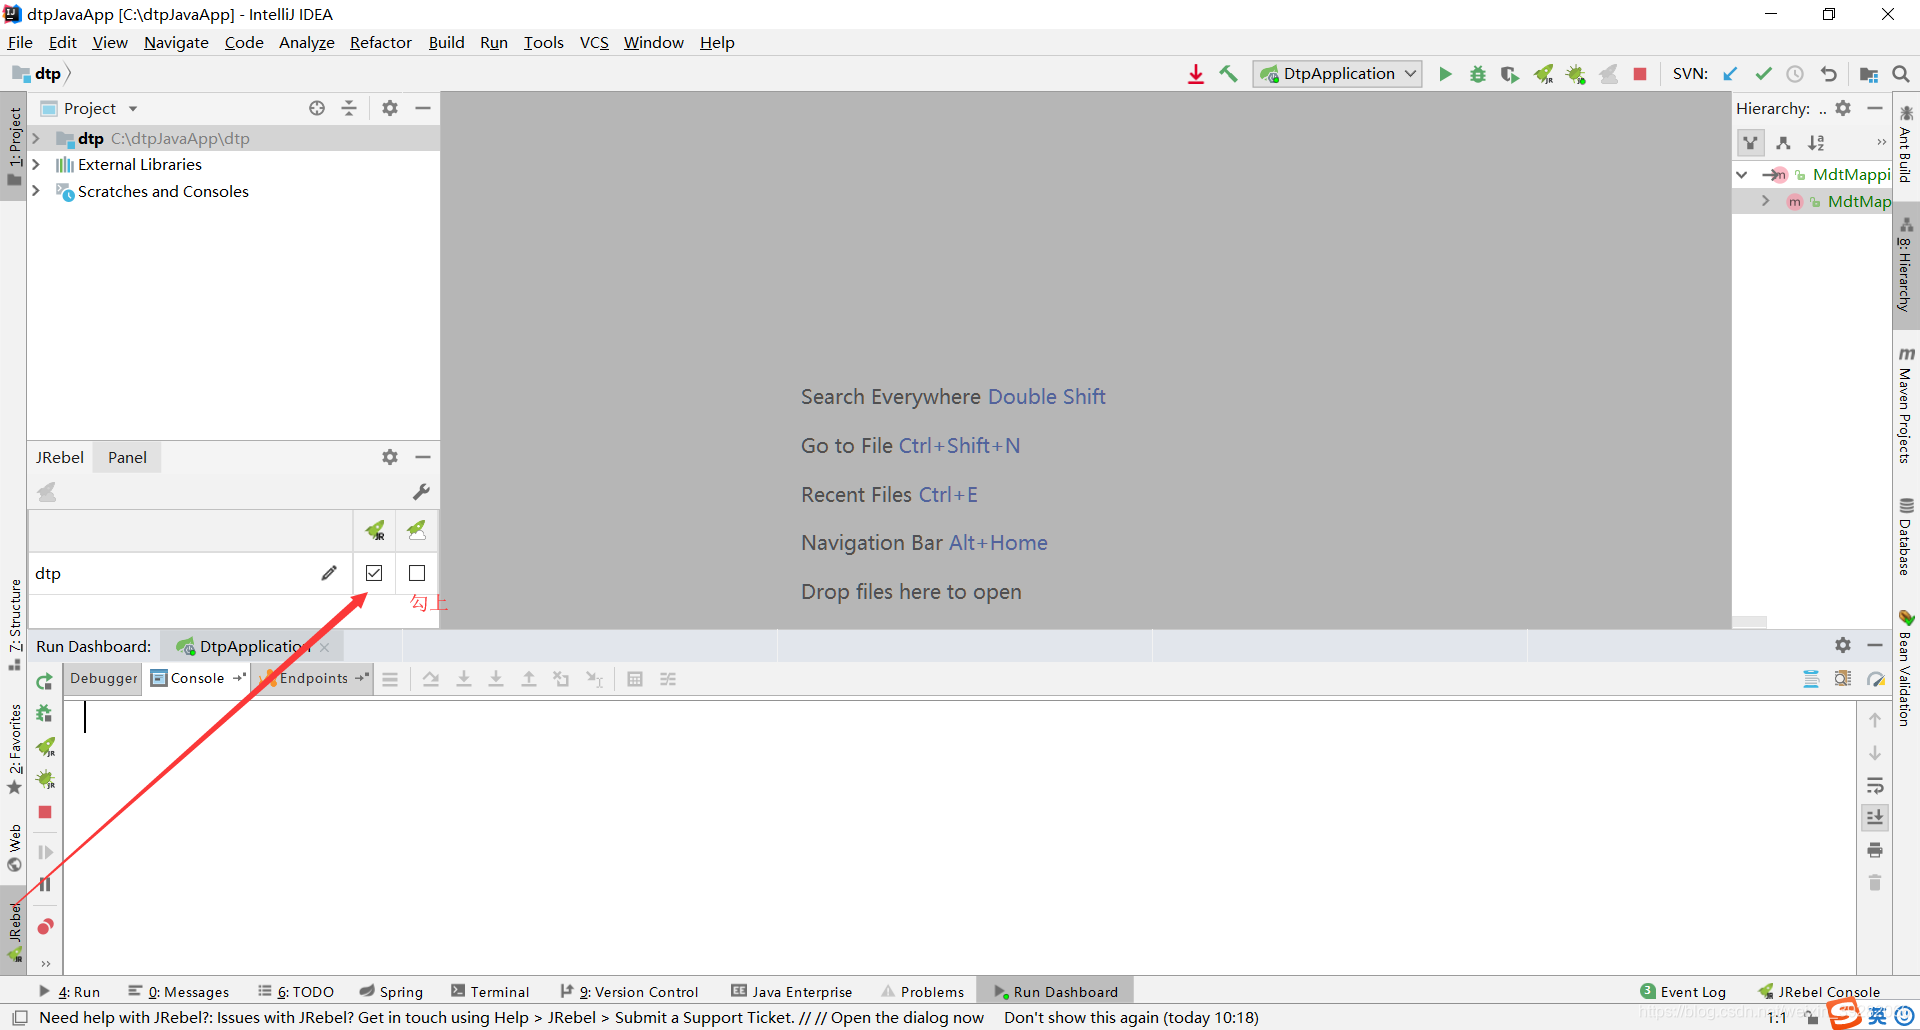Print console output icon
Viewport: 1920px width, 1030px height.
coord(1875,850)
